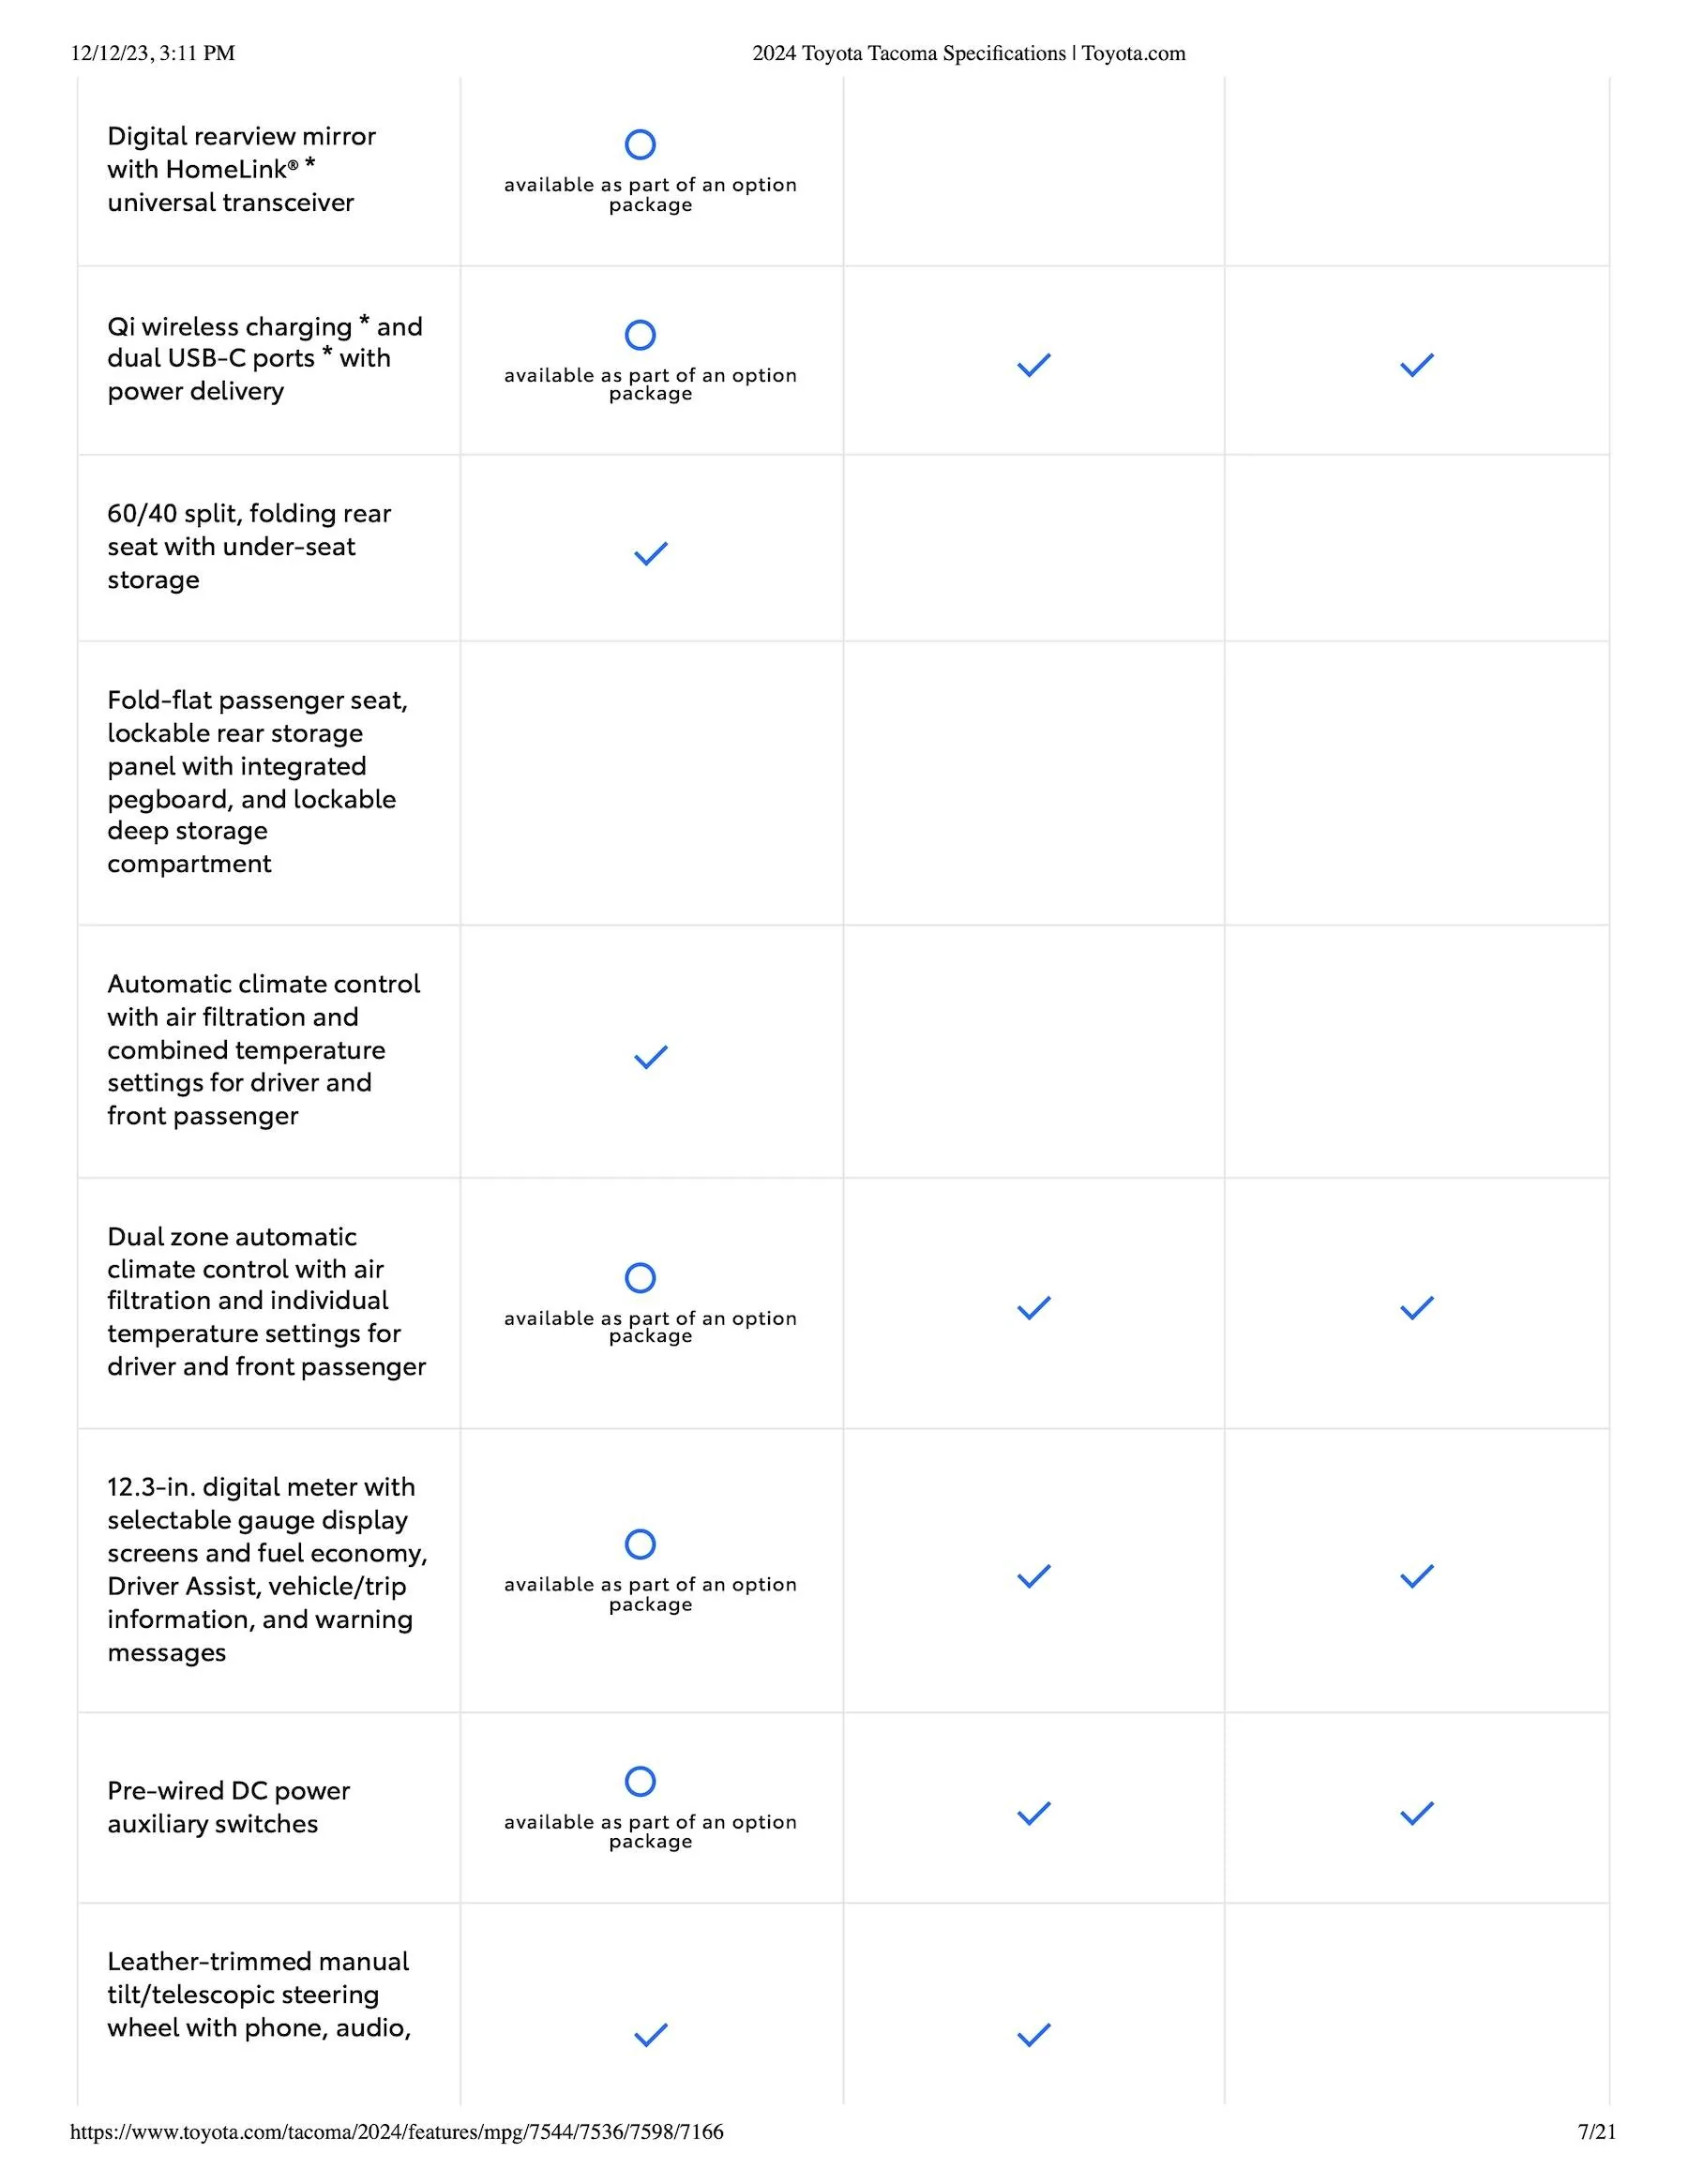Click the circle icon for Dual zone climate control
The width and height of the screenshot is (1688, 2184).
tap(640, 1278)
